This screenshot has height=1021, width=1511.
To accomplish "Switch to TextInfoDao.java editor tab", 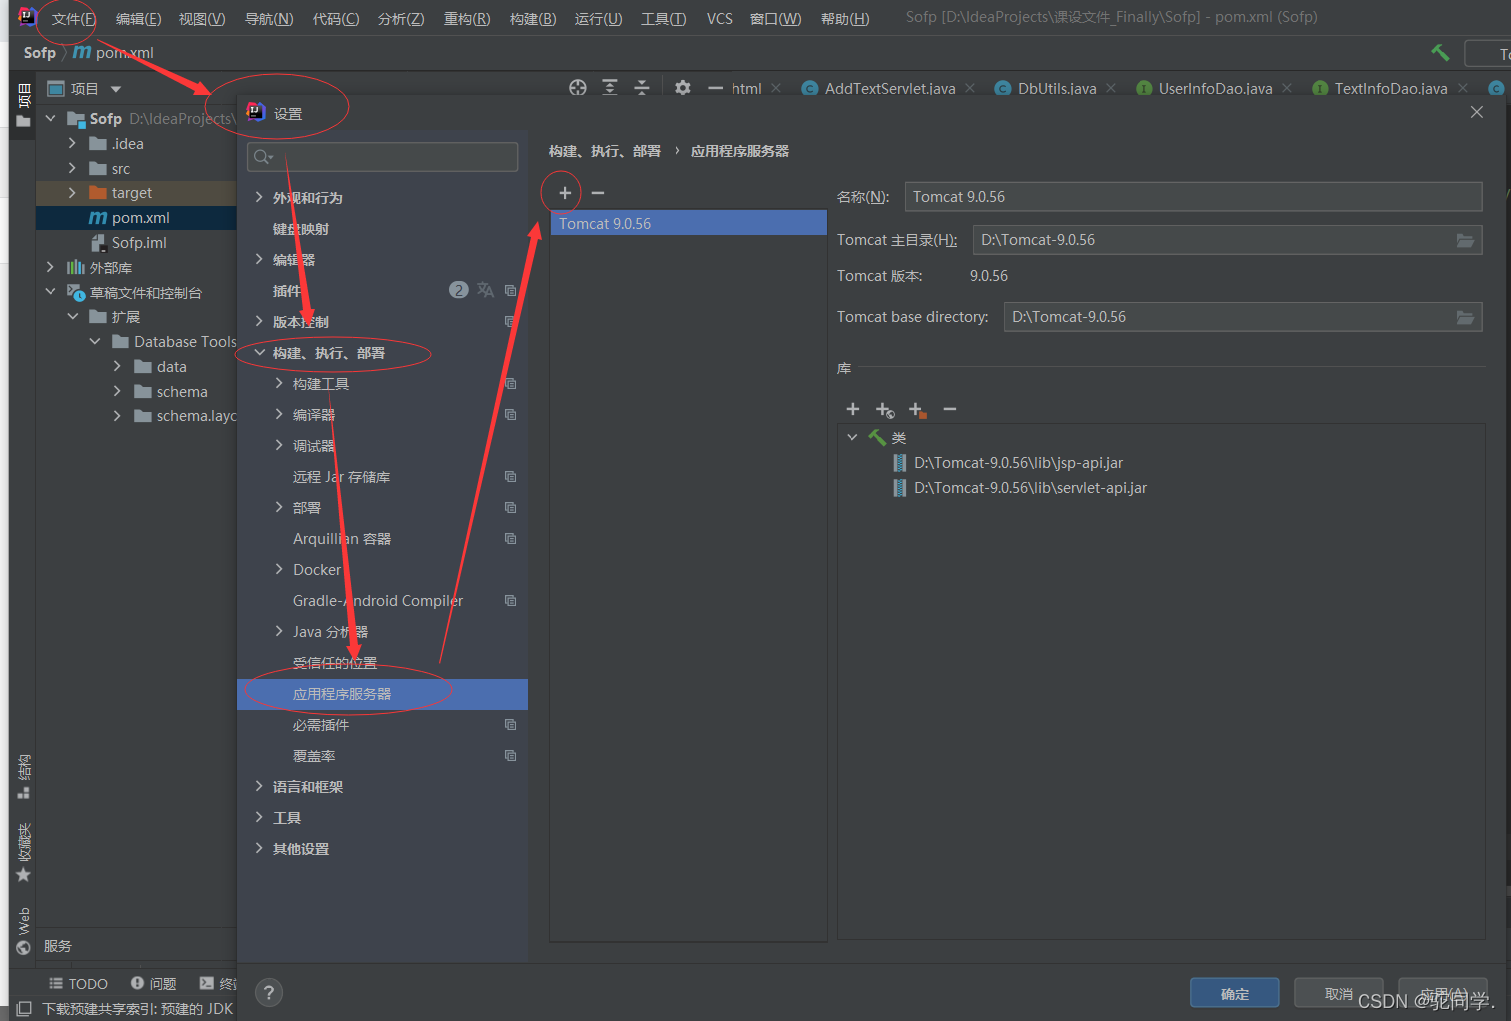I will coord(1390,88).
